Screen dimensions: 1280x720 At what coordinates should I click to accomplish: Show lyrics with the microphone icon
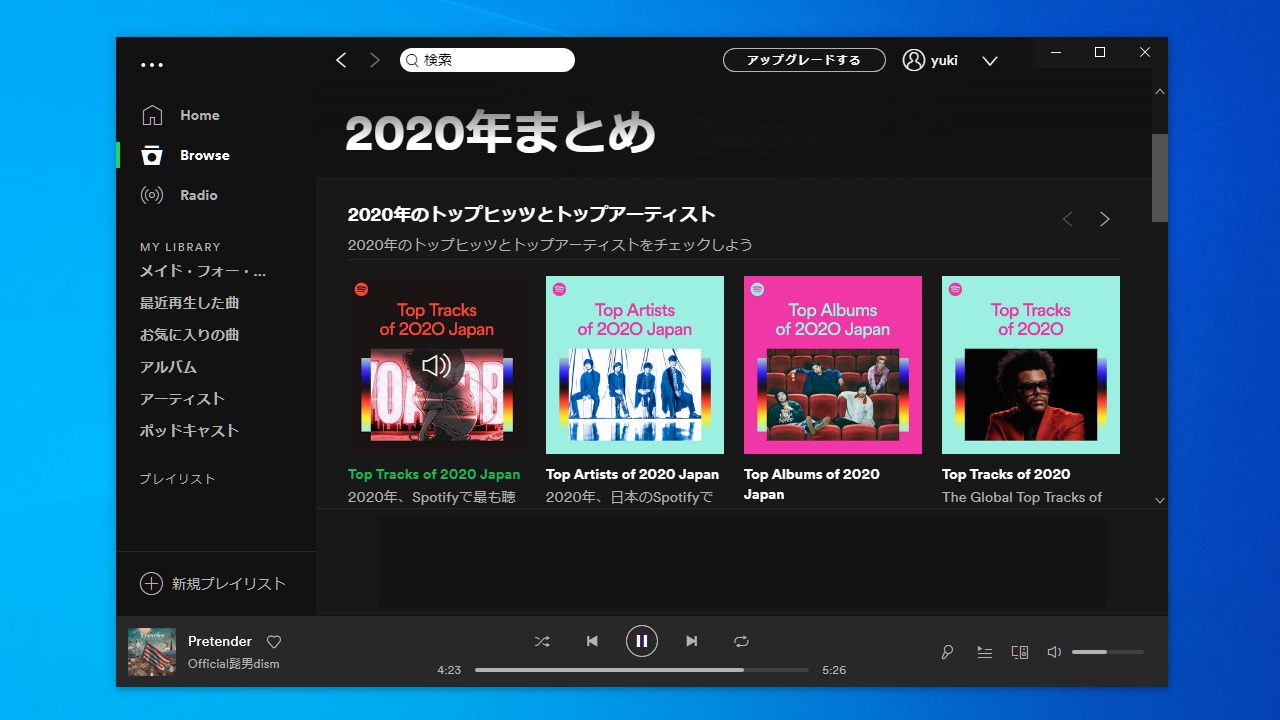pyautogui.click(x=947, y=652)
